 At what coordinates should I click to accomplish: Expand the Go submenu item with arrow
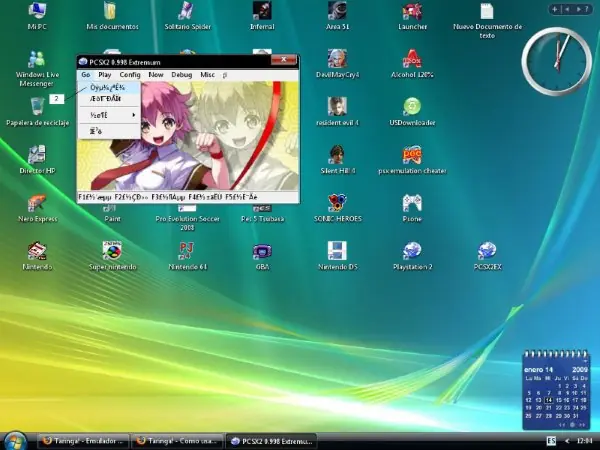[109, 115]
